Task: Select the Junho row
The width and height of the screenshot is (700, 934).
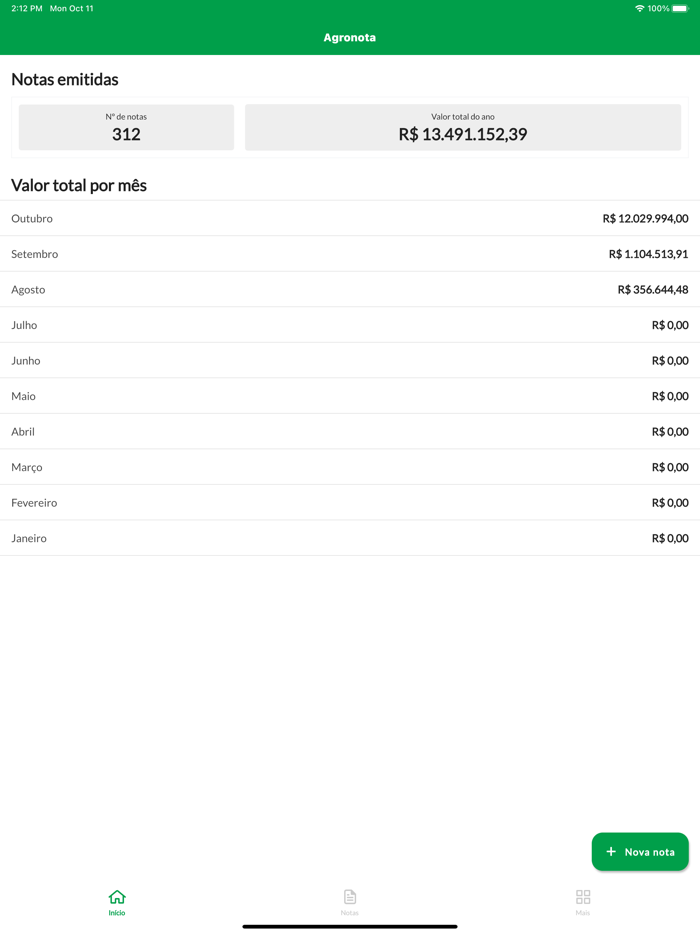Action: point(350,361)
